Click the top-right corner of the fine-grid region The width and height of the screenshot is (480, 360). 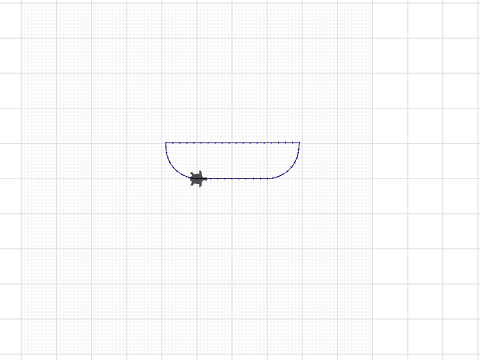pyautogui.click(x=372, y=3)
